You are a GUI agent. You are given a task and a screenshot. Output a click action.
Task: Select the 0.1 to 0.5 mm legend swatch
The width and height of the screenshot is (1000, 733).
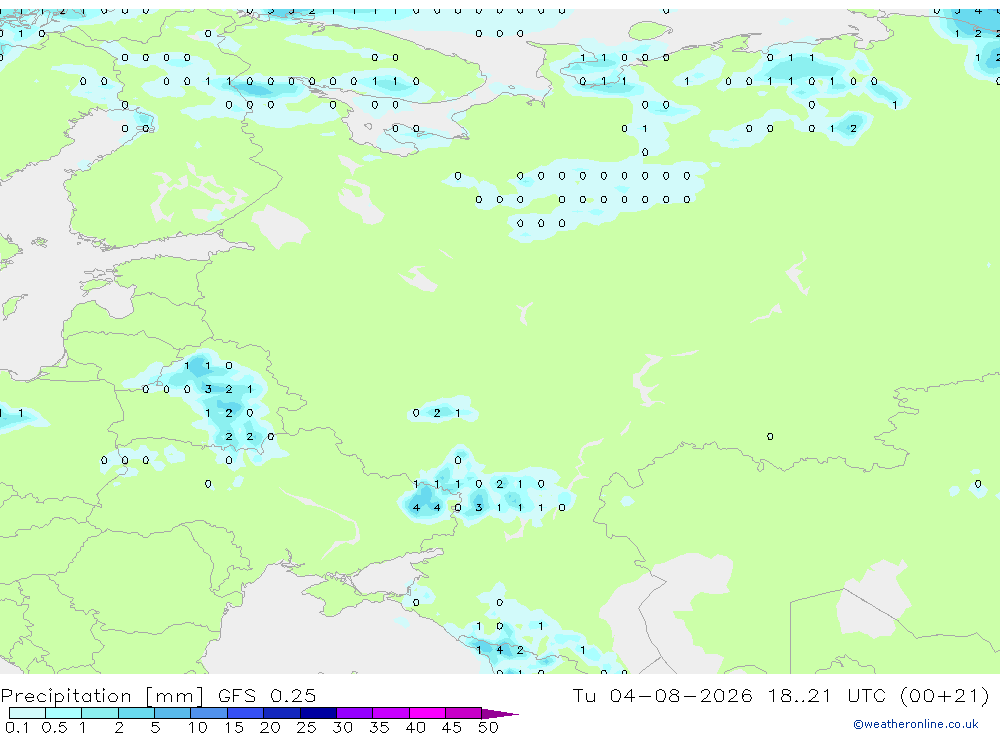(27, 713)
